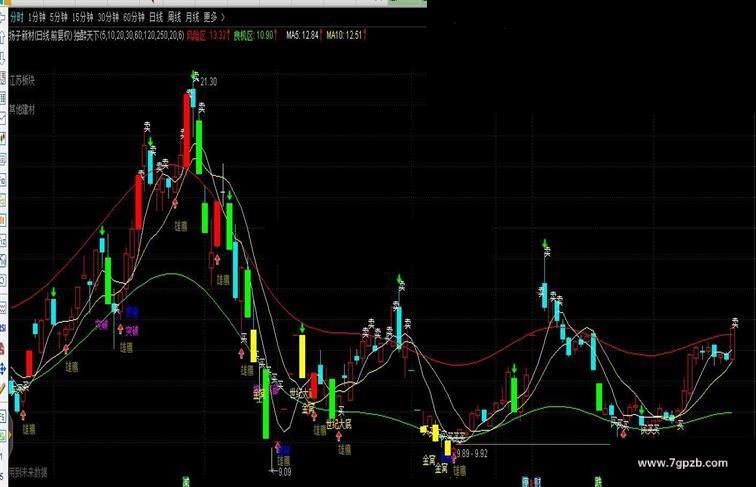Viewport: 756px width, 487px height.
Task: Switch to the 日线 daily chart tab
Action: [156, 18]
